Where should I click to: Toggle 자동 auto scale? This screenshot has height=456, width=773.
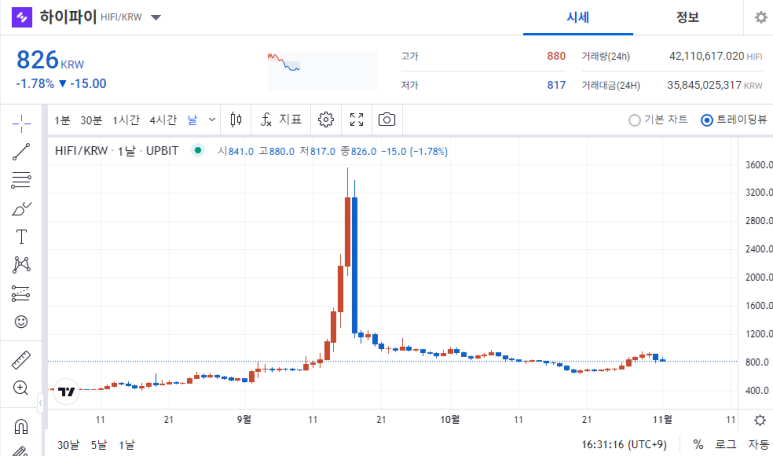(x=758, y=445)
